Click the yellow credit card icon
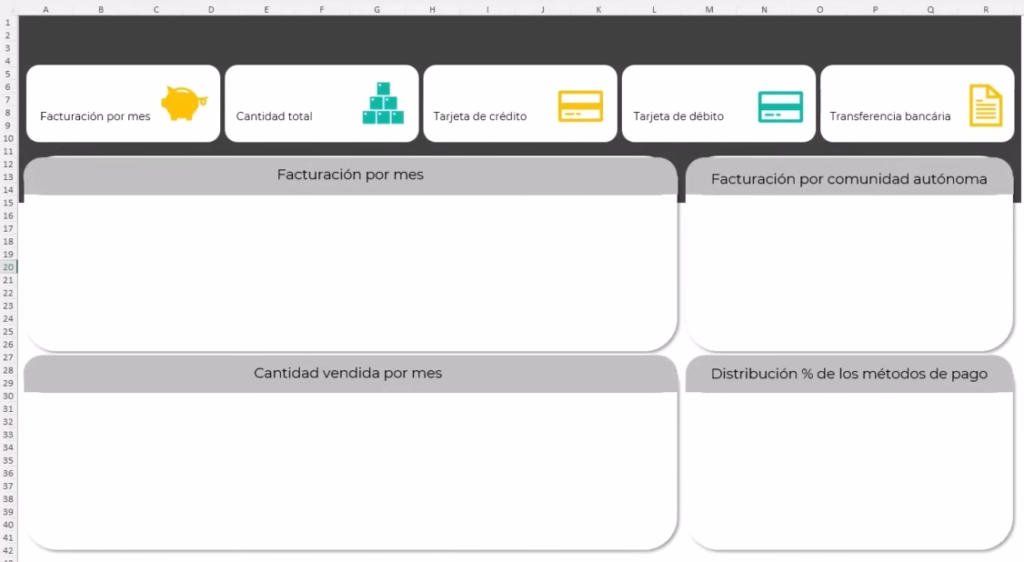 pyautogui.click(x=581, y=106)
